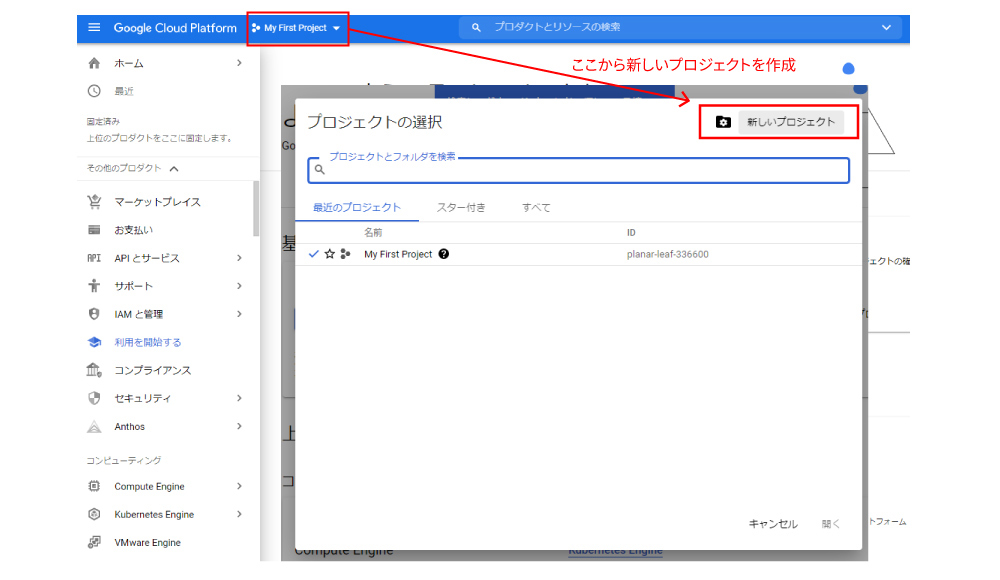Click the 名前 column header
The height and width of the screenshot is (580, 1000).
pyautogui.click(x=373, y=232)
